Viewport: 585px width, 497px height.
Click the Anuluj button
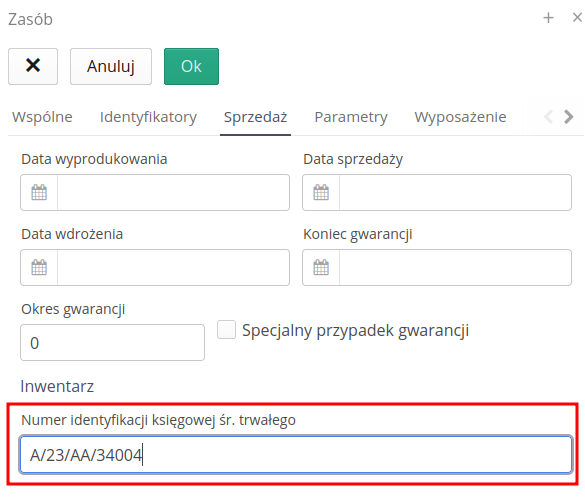click(111, 66)
